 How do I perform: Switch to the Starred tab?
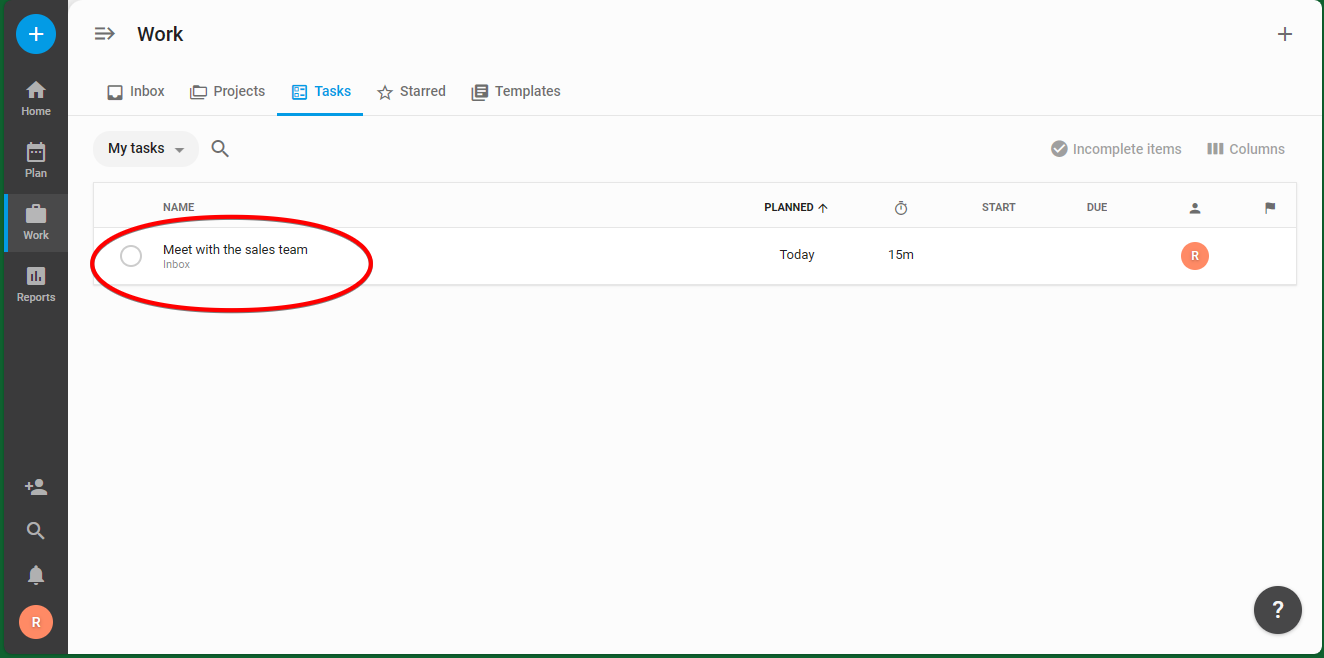[x=411, y=91]
